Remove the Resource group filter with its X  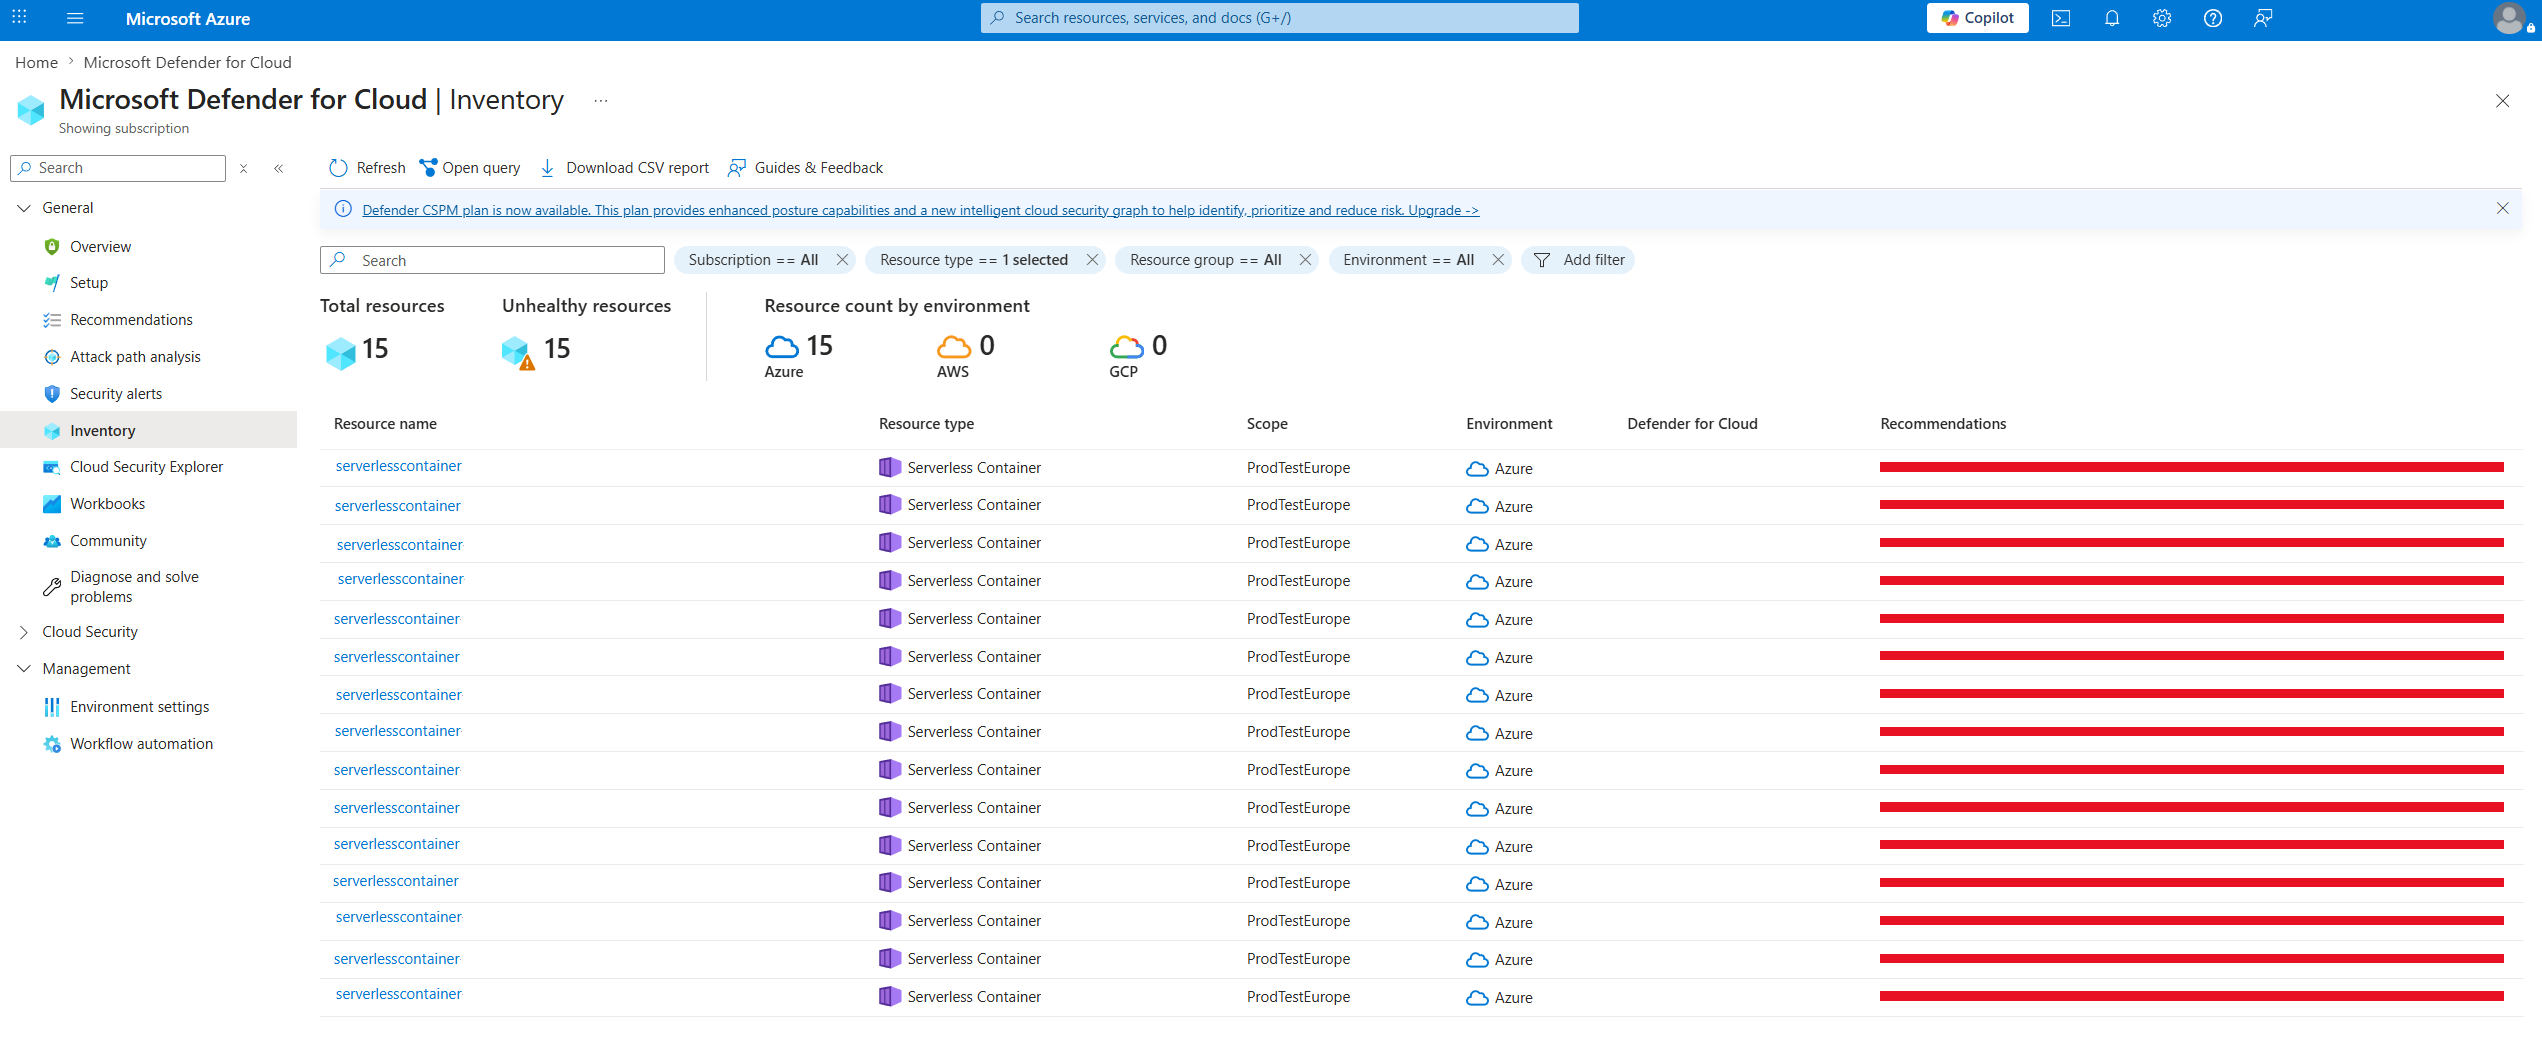pyautogui.click(x=1306, y=260)
